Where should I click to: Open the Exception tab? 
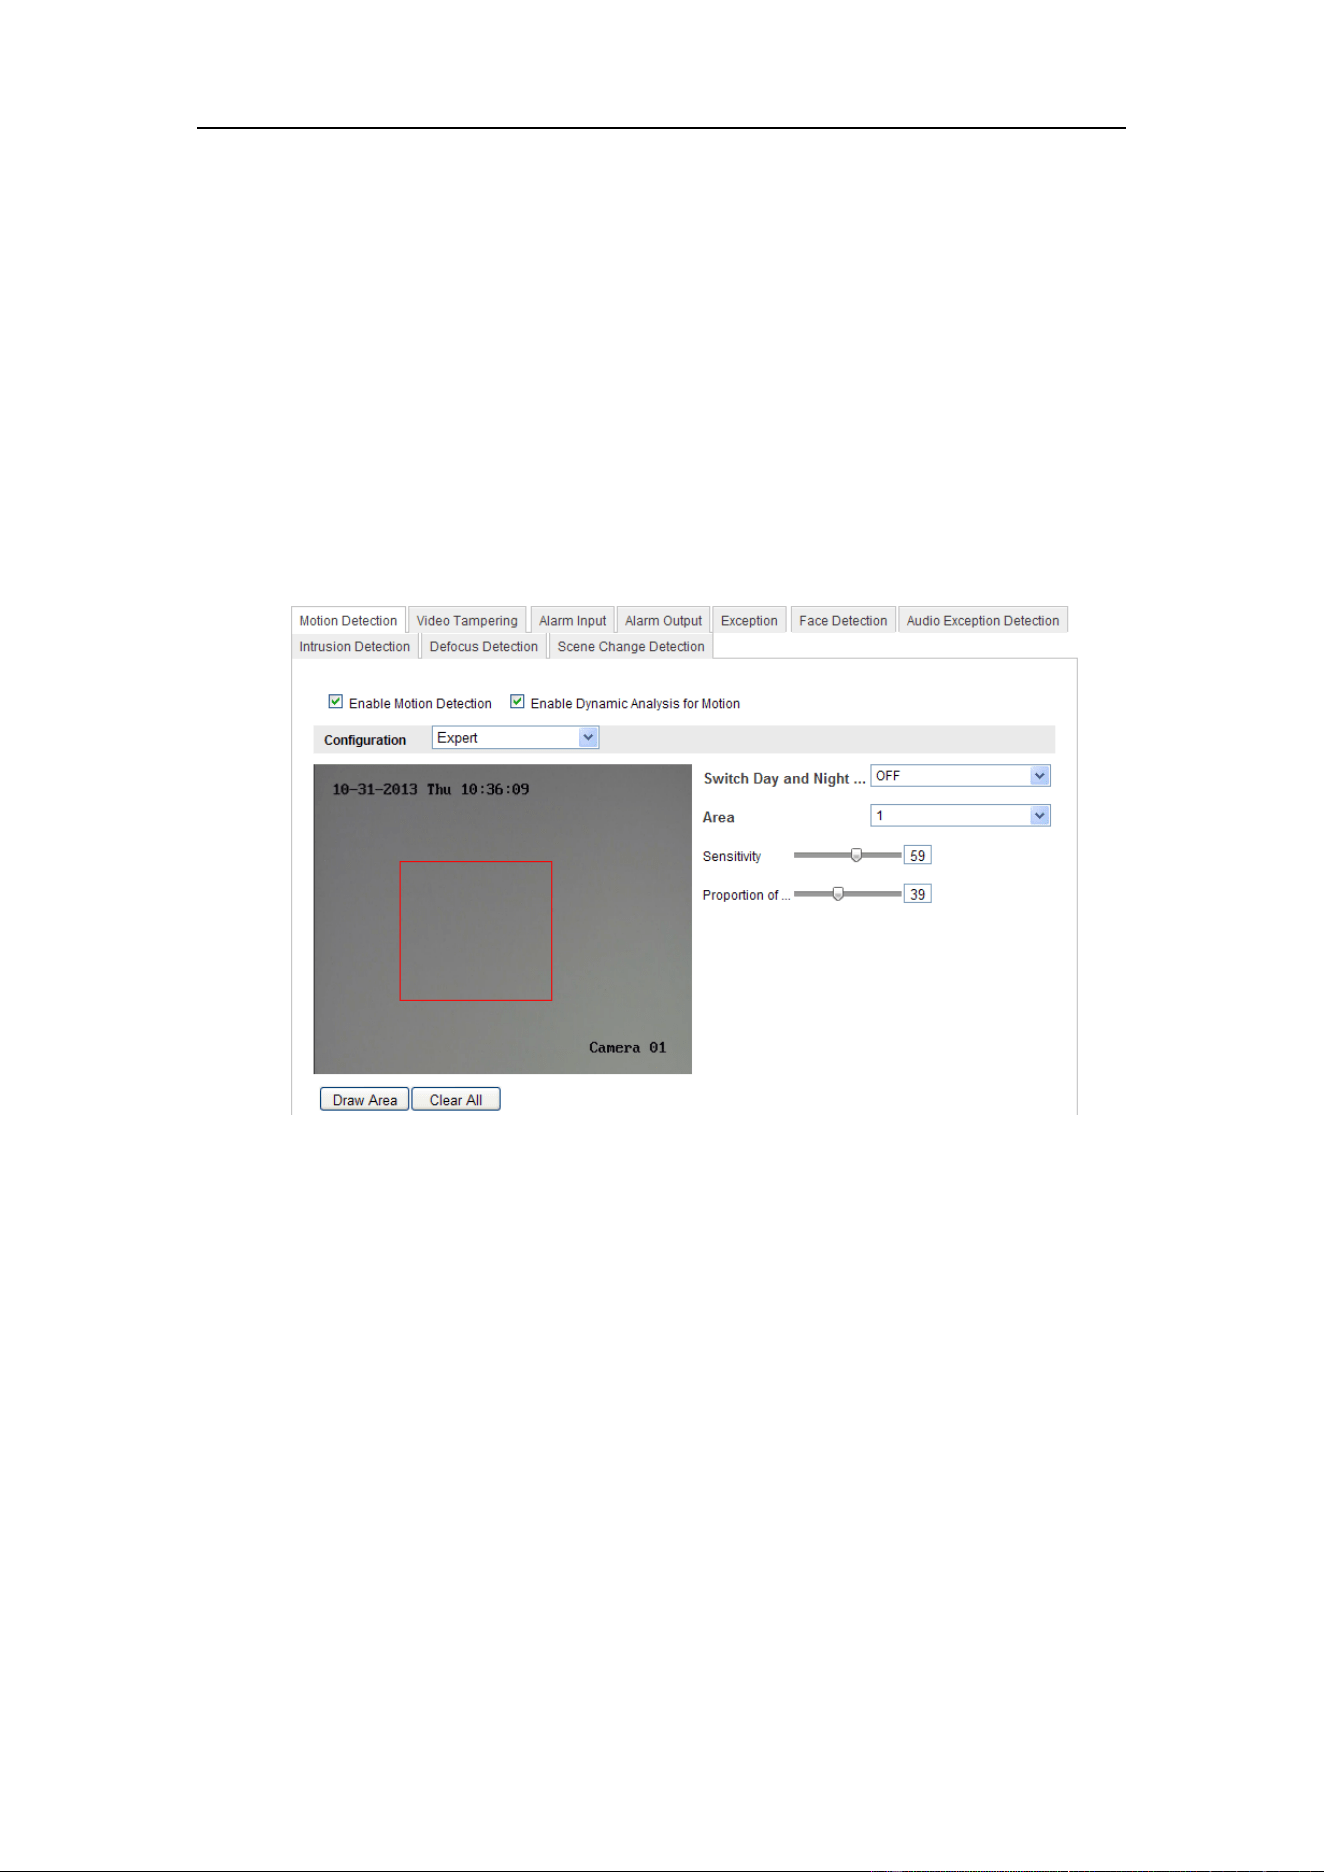tap(749, 620)
